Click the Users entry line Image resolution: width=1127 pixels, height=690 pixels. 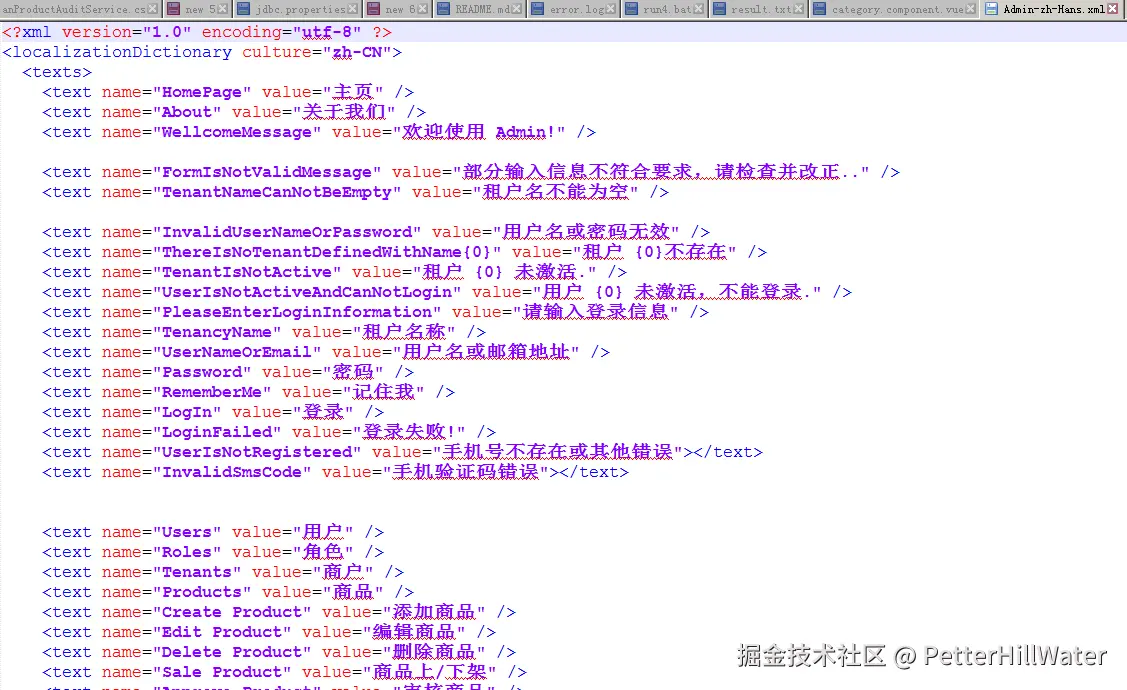tap(213, 533)
